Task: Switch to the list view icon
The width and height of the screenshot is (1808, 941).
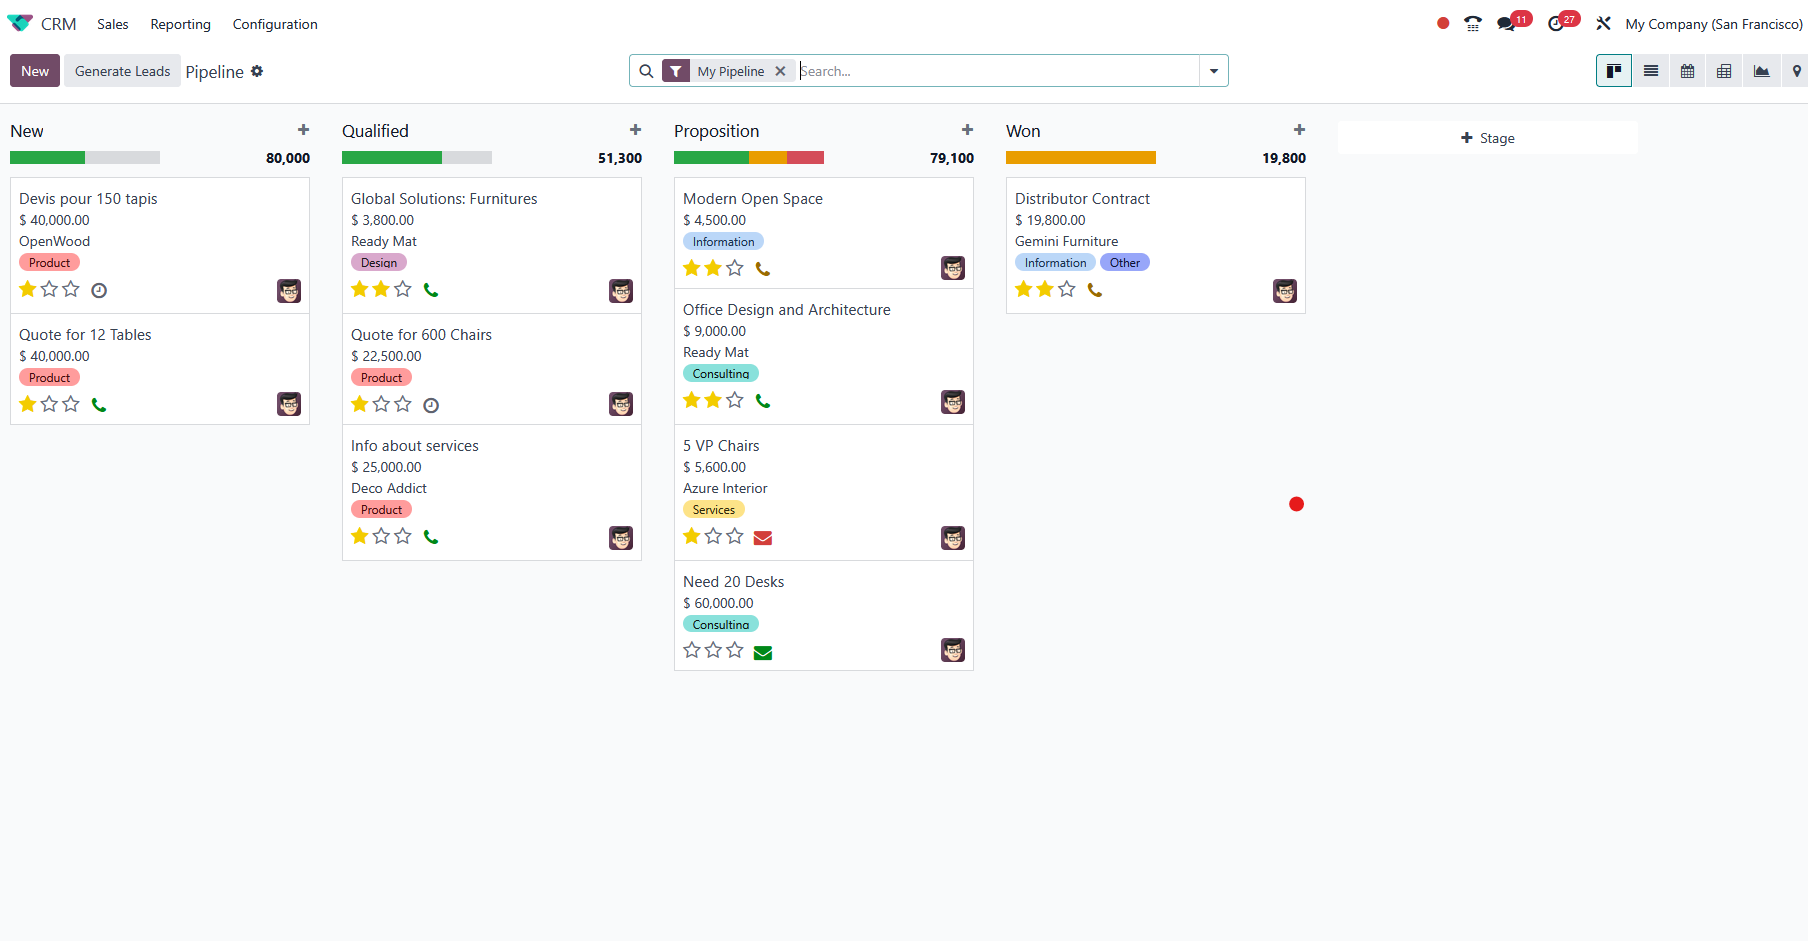Action: tap(1651, 71)
